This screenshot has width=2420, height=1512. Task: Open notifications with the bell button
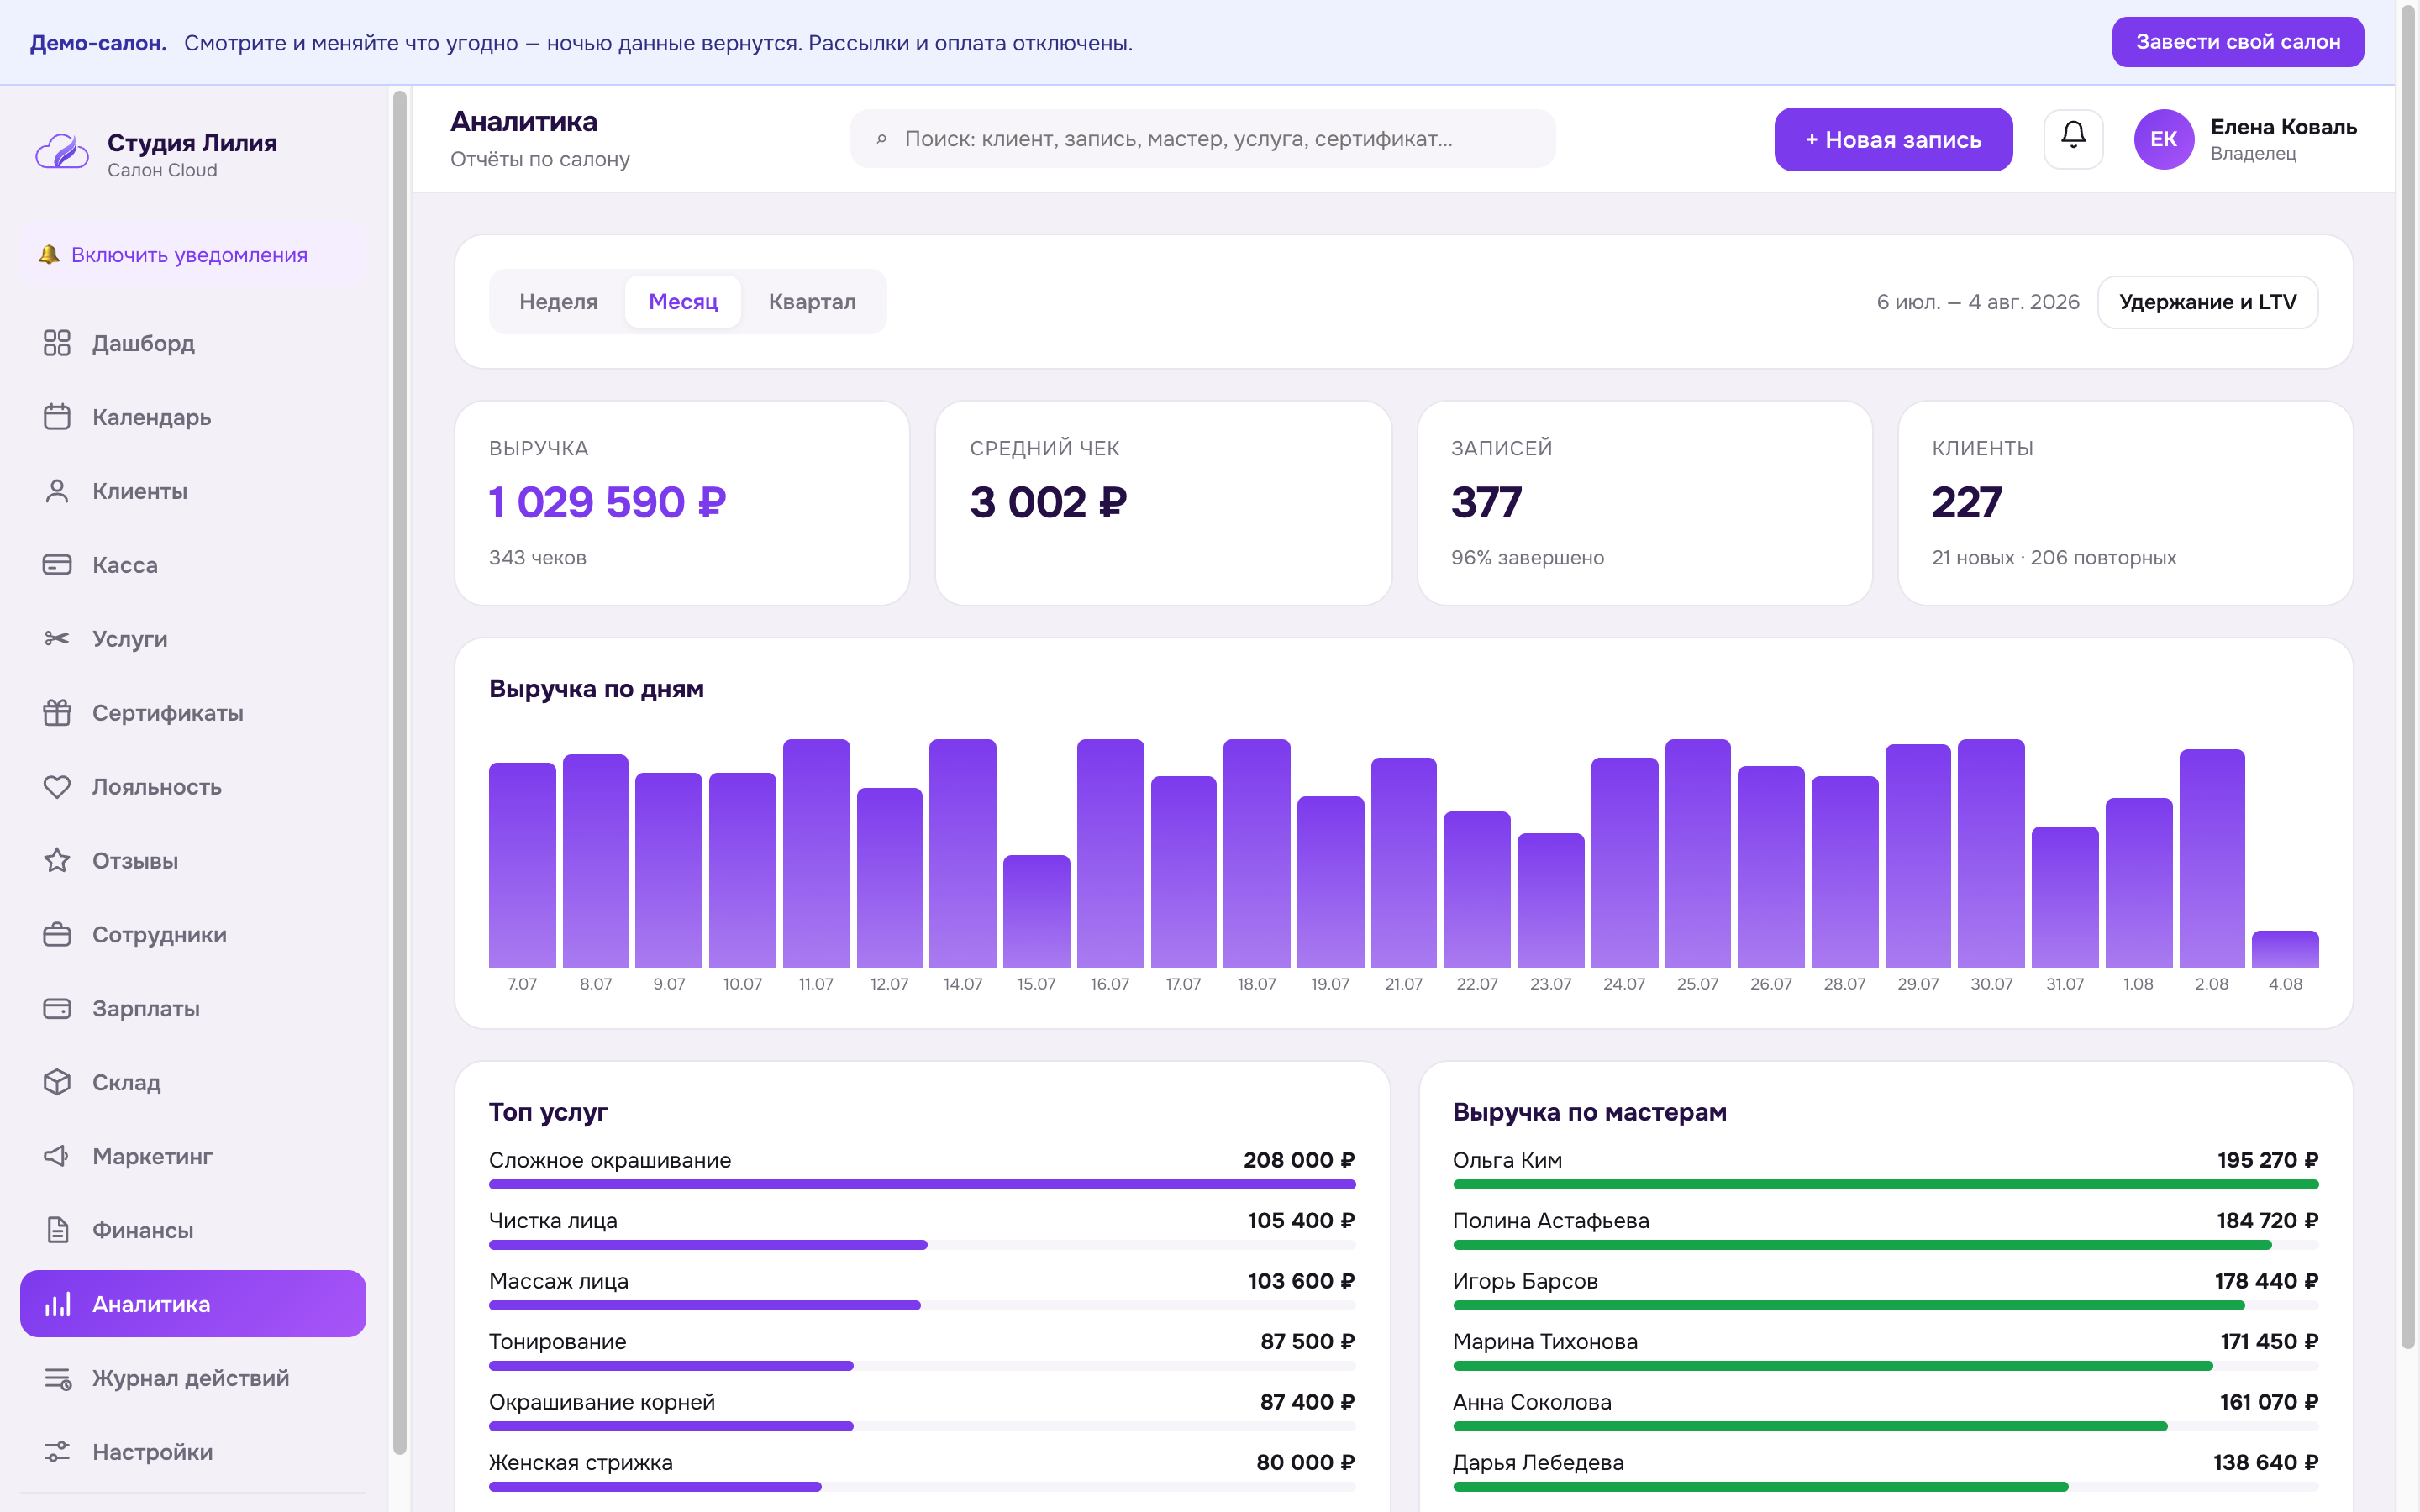pyautogui.click(x=2073, y=139)
